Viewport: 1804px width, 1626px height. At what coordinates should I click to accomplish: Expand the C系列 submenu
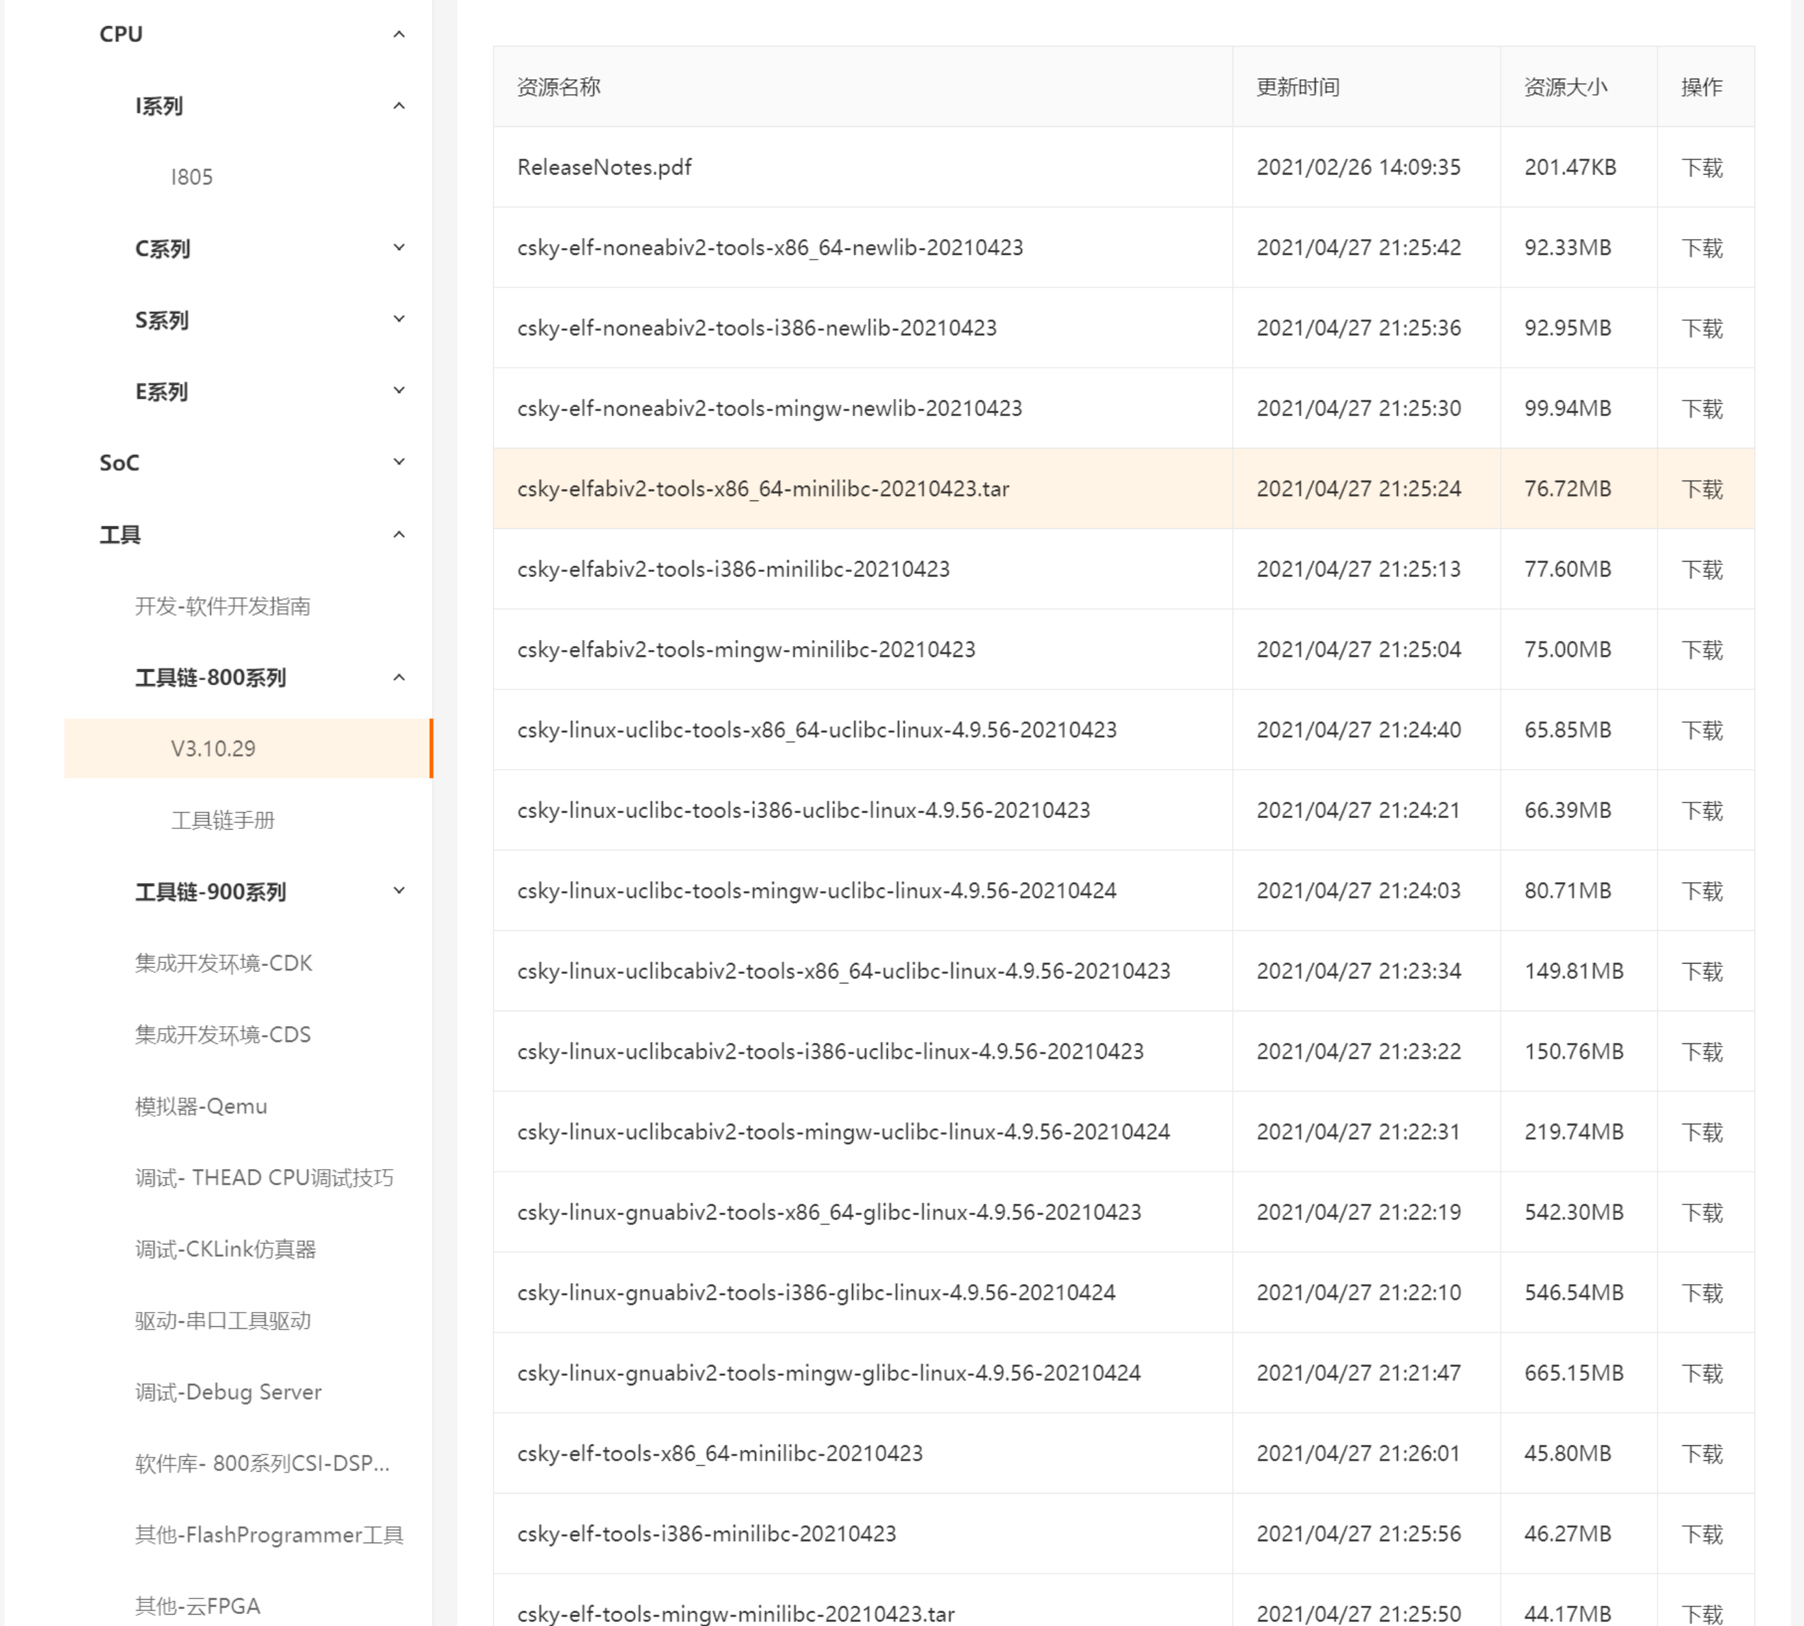tap(398, 248)
